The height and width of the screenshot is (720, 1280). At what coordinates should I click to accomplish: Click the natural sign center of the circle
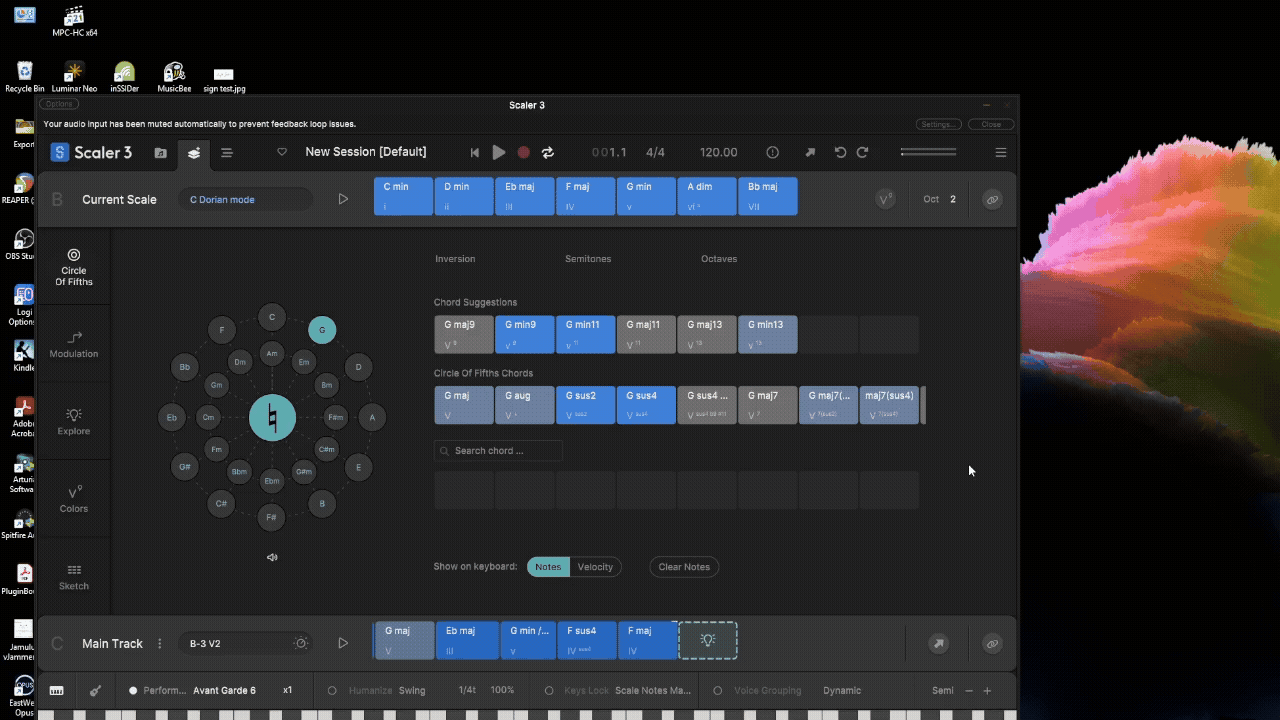[272, 417]
